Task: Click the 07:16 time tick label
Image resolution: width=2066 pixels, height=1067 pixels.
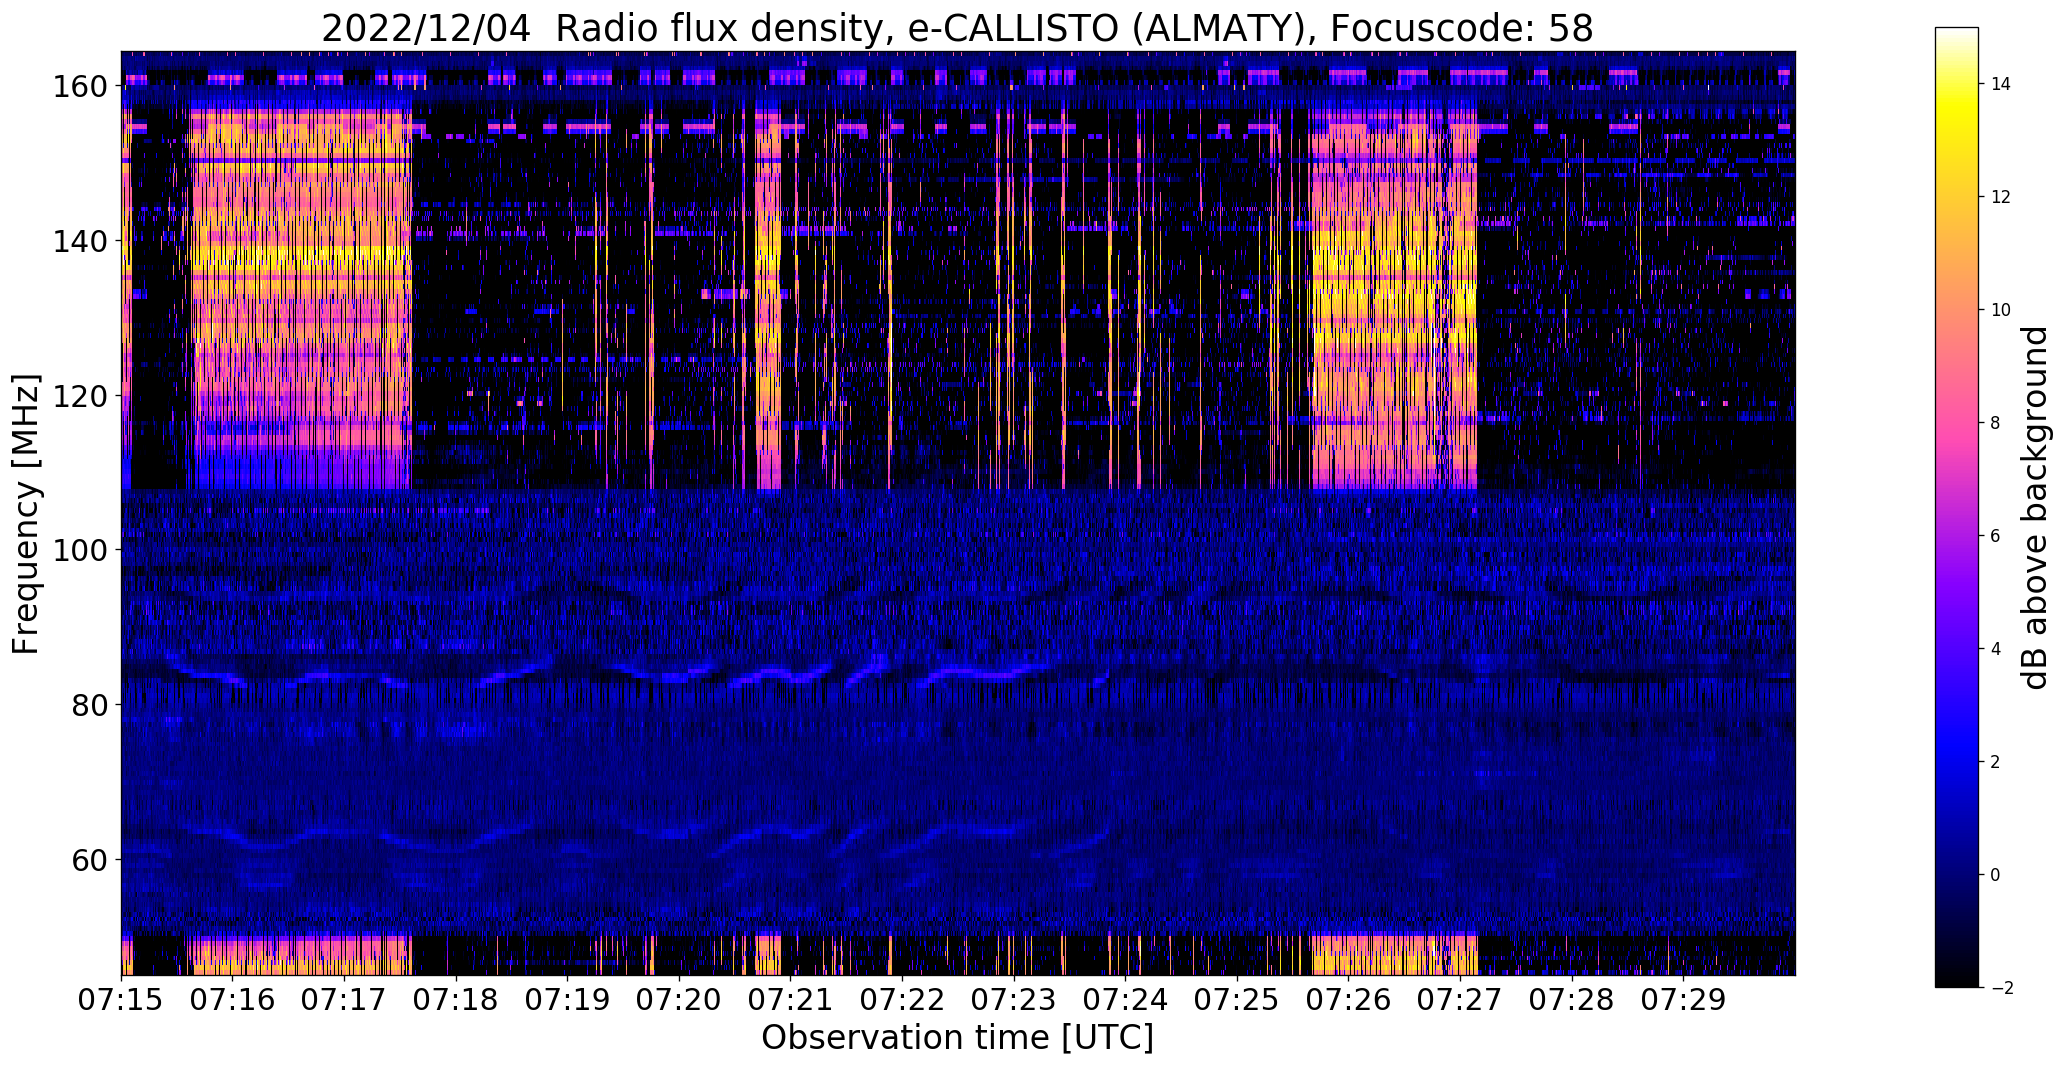Action: pyautogui.click(x=233, y=998)
